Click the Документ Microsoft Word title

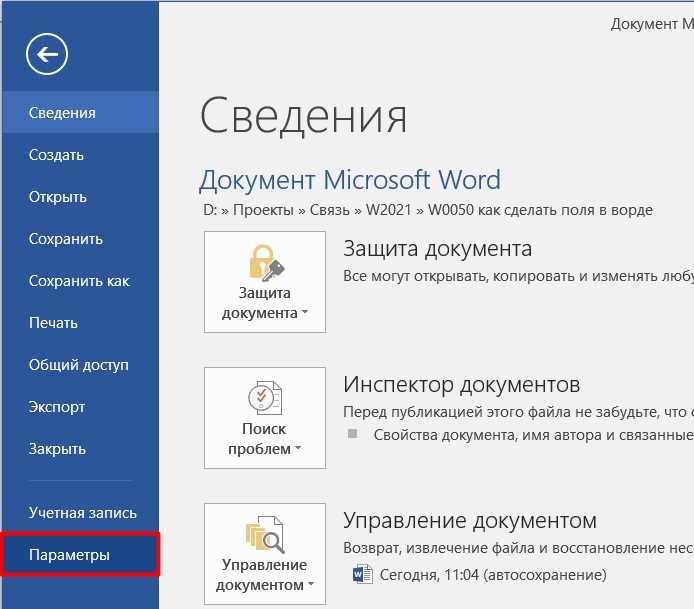[x=350, y=181]
